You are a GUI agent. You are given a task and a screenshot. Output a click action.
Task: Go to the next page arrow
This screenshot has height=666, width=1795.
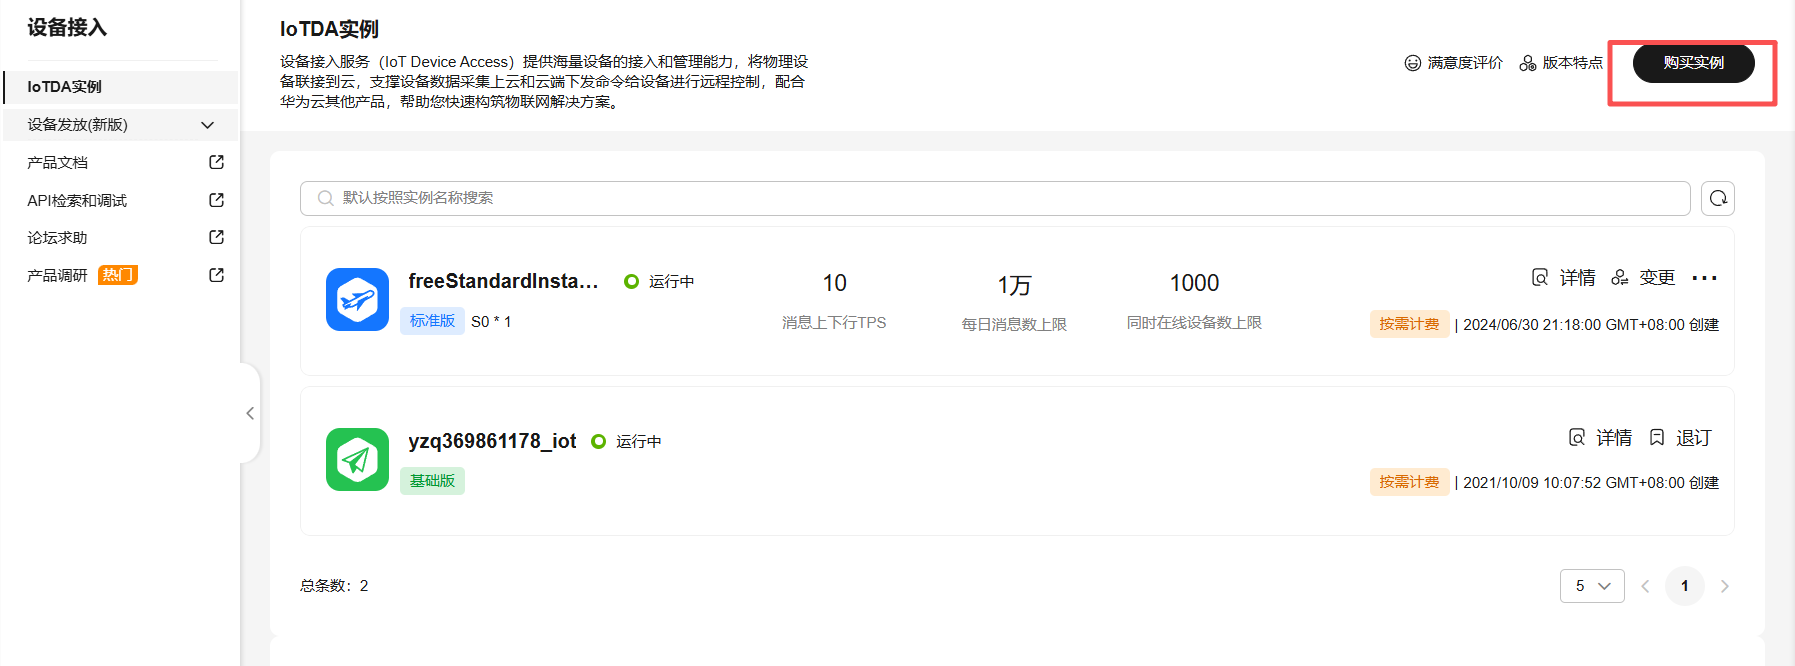click(x=1724, y=586)
